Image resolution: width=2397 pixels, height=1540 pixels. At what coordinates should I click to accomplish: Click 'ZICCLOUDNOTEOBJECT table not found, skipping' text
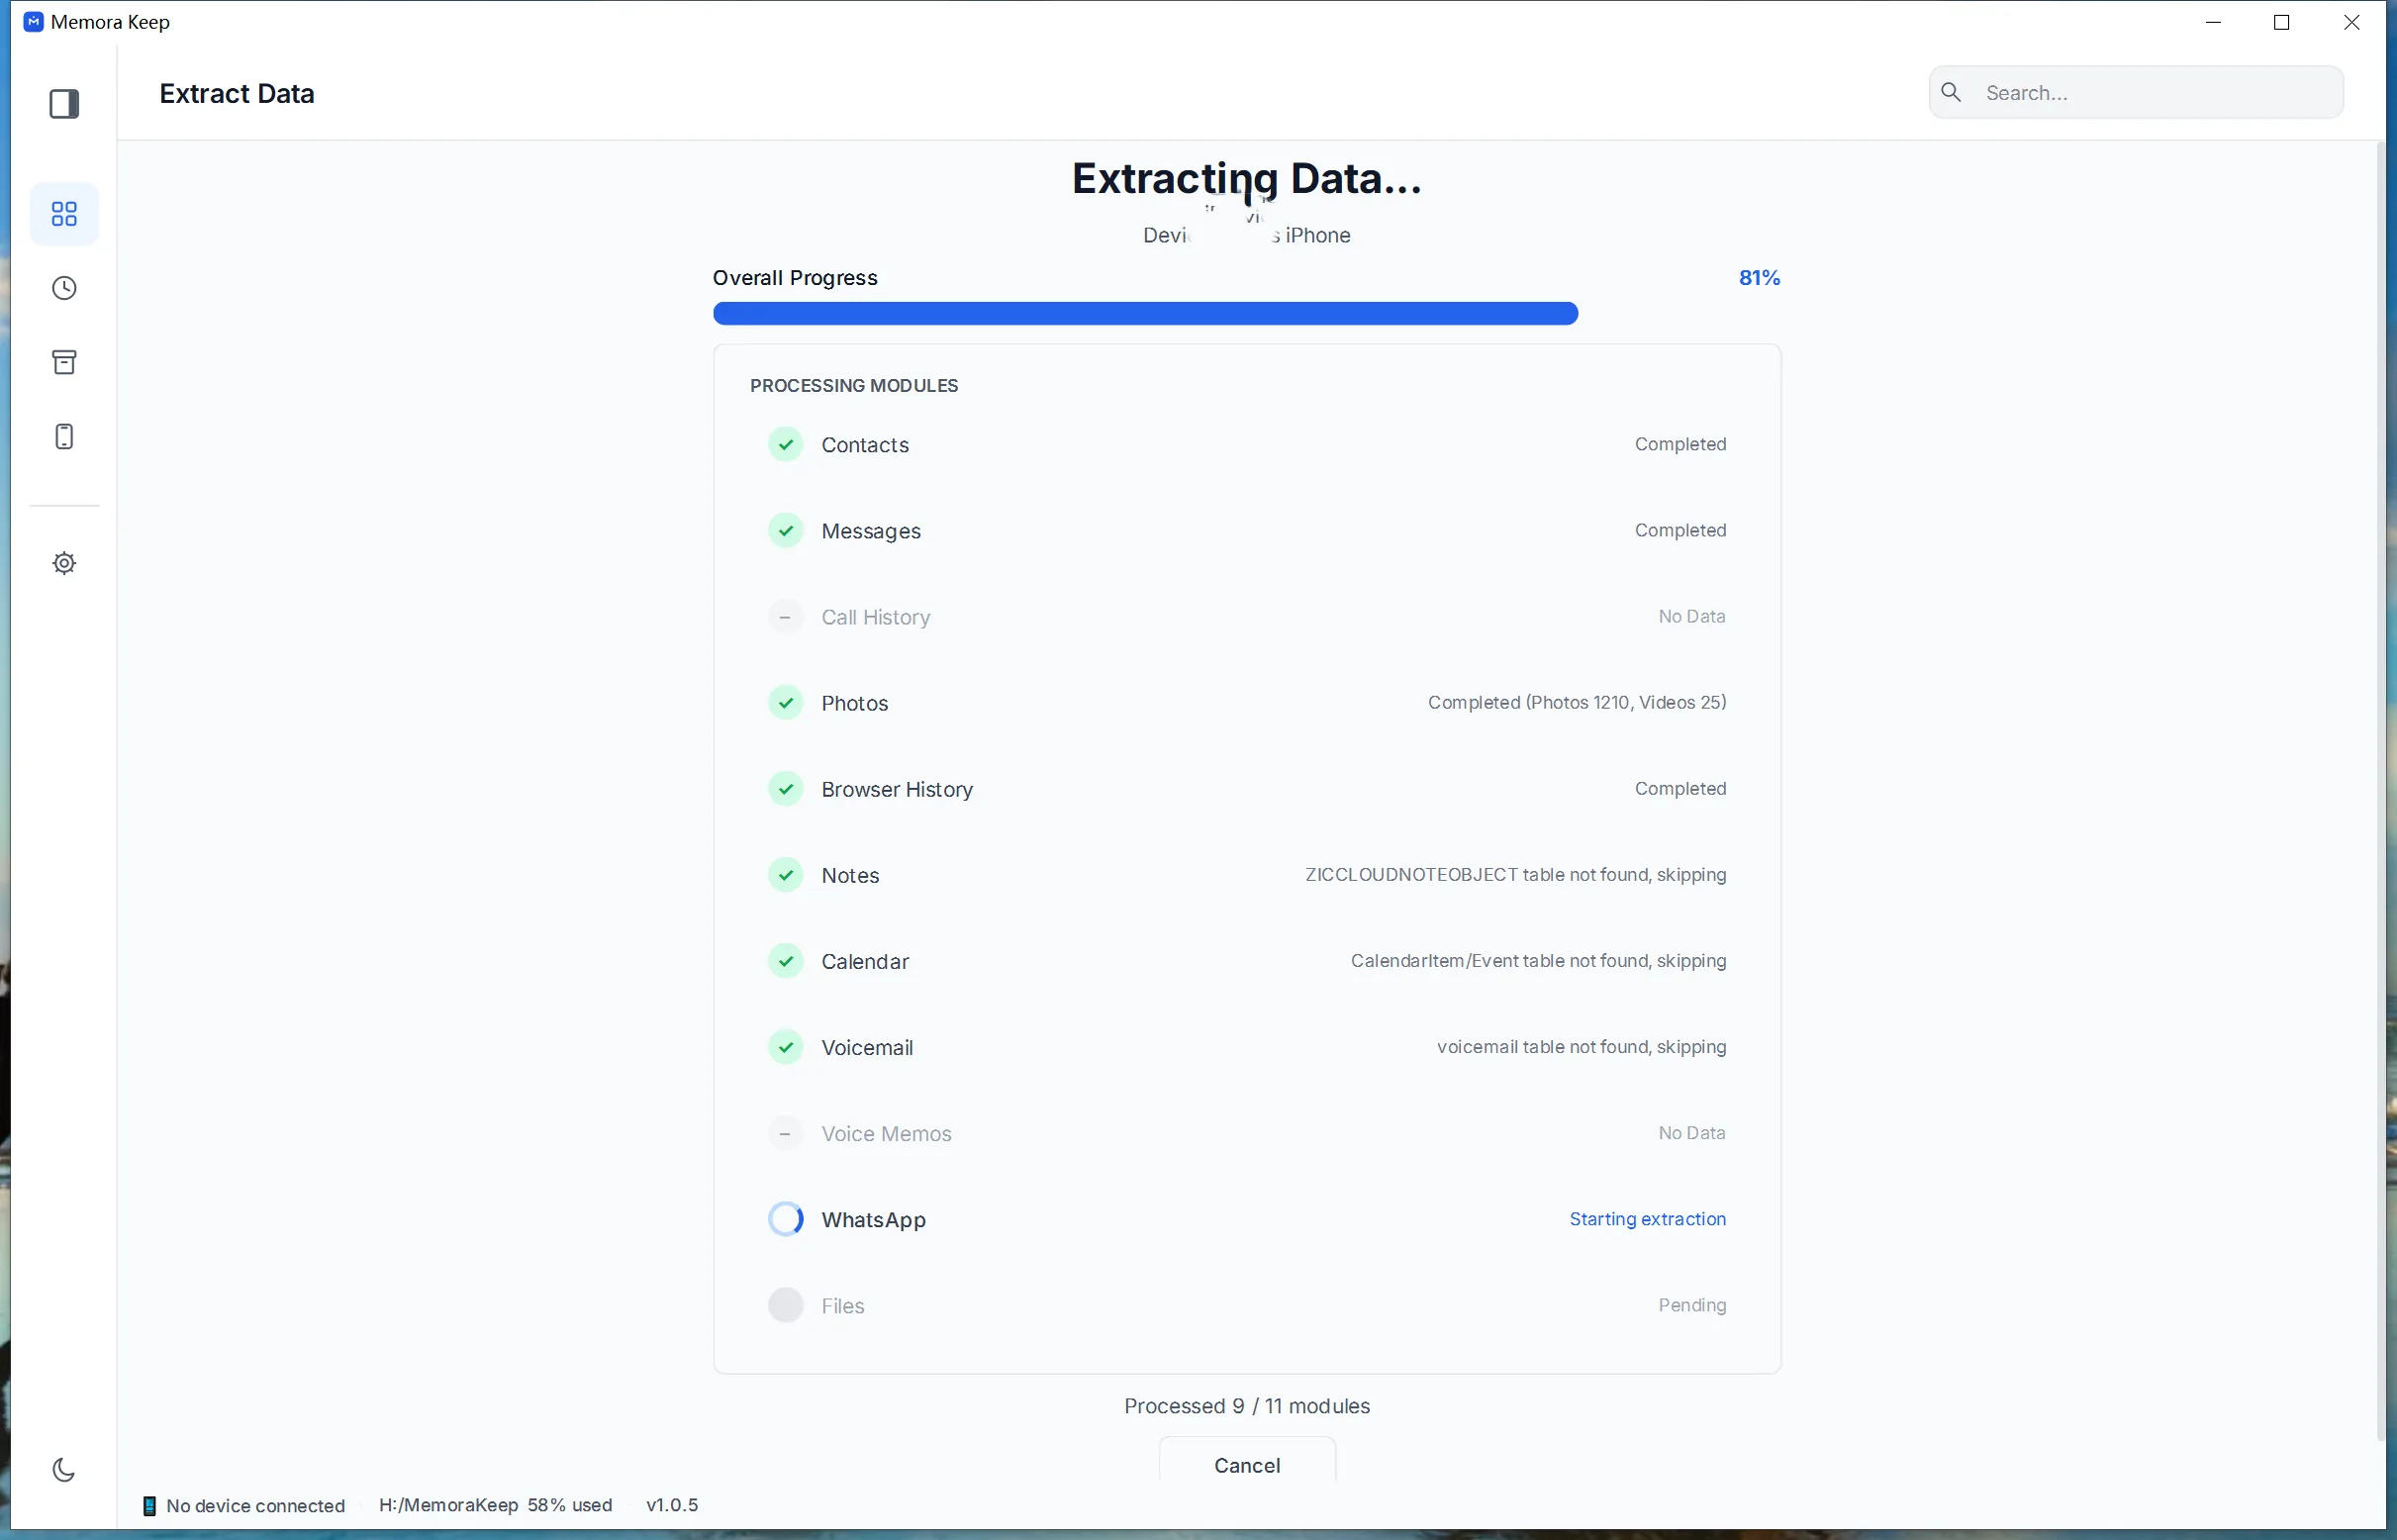pos(1515,875)
